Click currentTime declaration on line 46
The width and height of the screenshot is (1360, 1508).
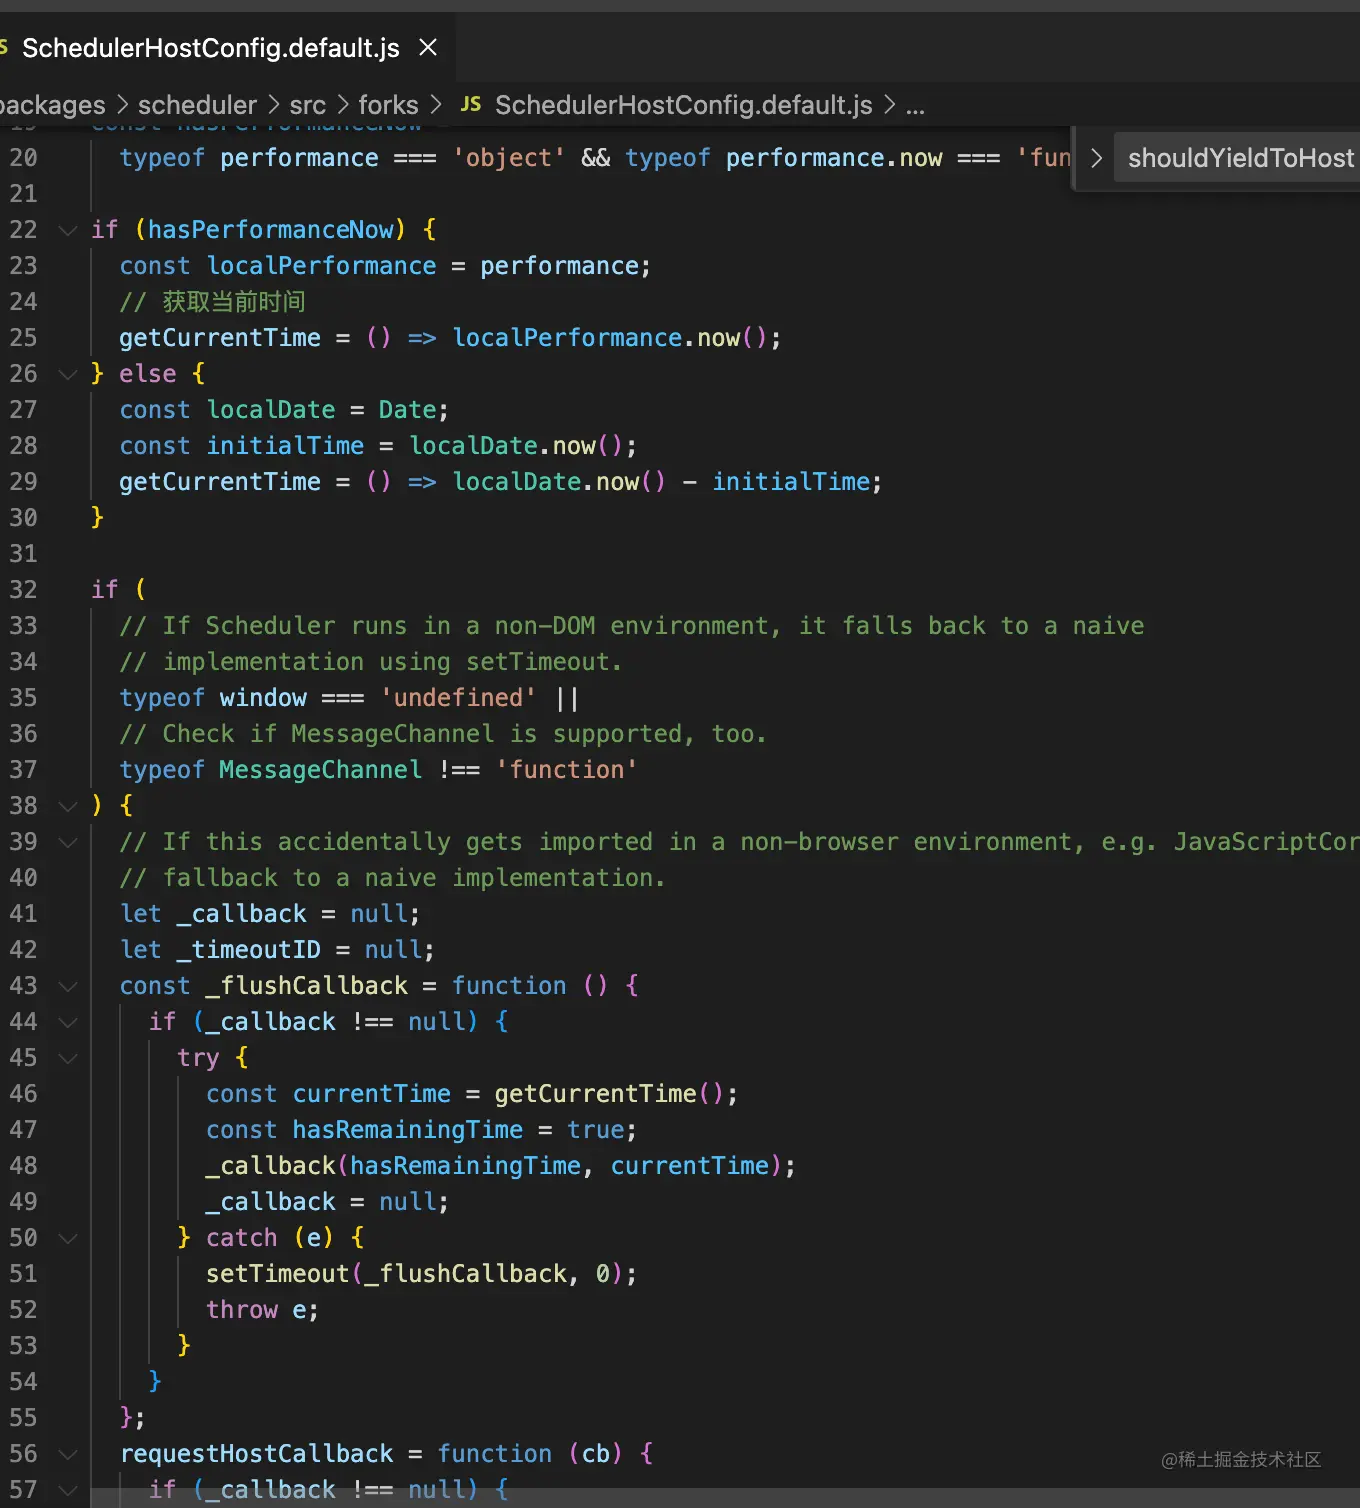(x=371, y=1094)
